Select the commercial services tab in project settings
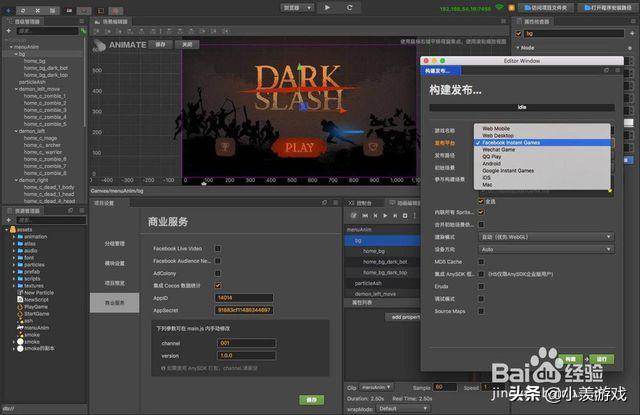This screenshot has height=415, width=640. click(115, 303)
